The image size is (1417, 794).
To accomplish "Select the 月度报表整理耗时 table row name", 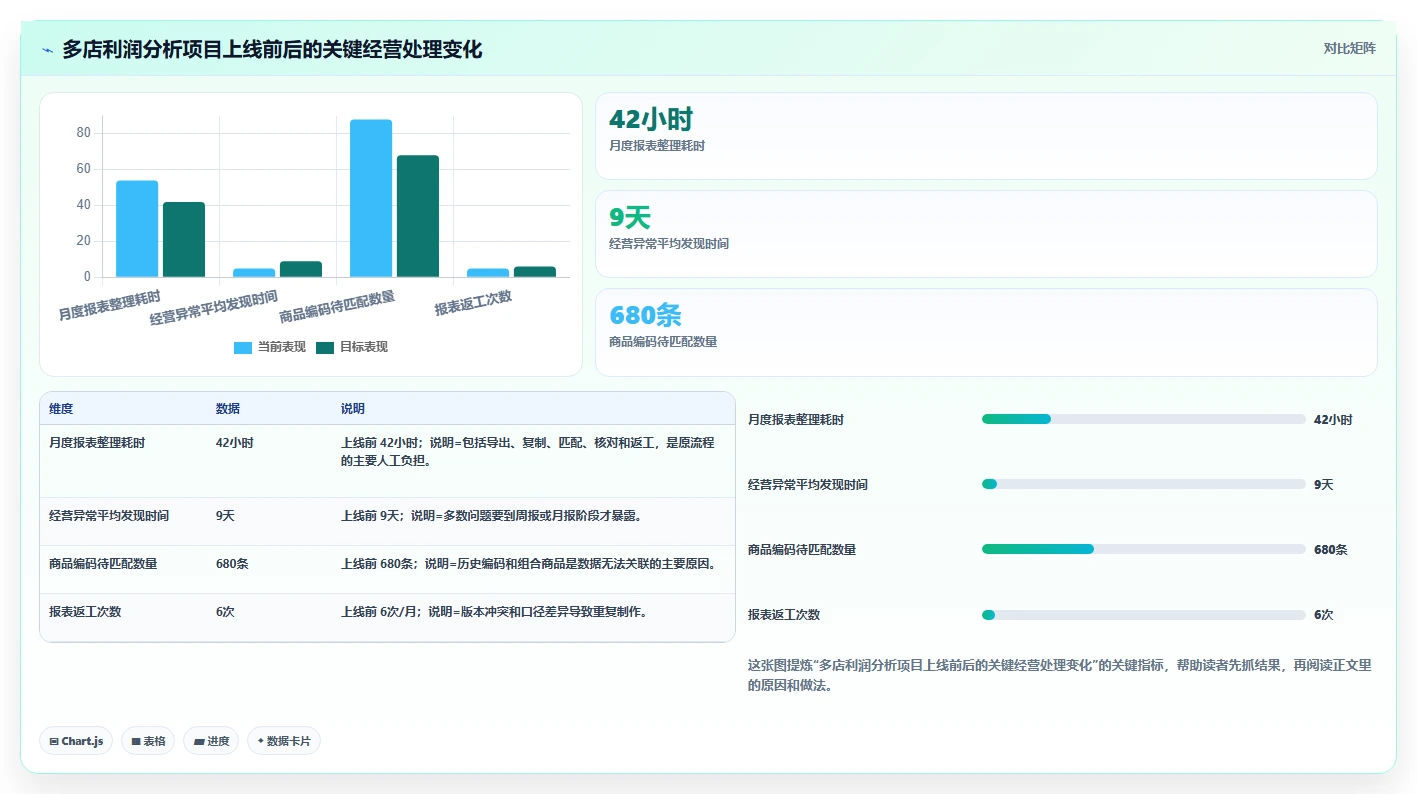I will (97, 443).
